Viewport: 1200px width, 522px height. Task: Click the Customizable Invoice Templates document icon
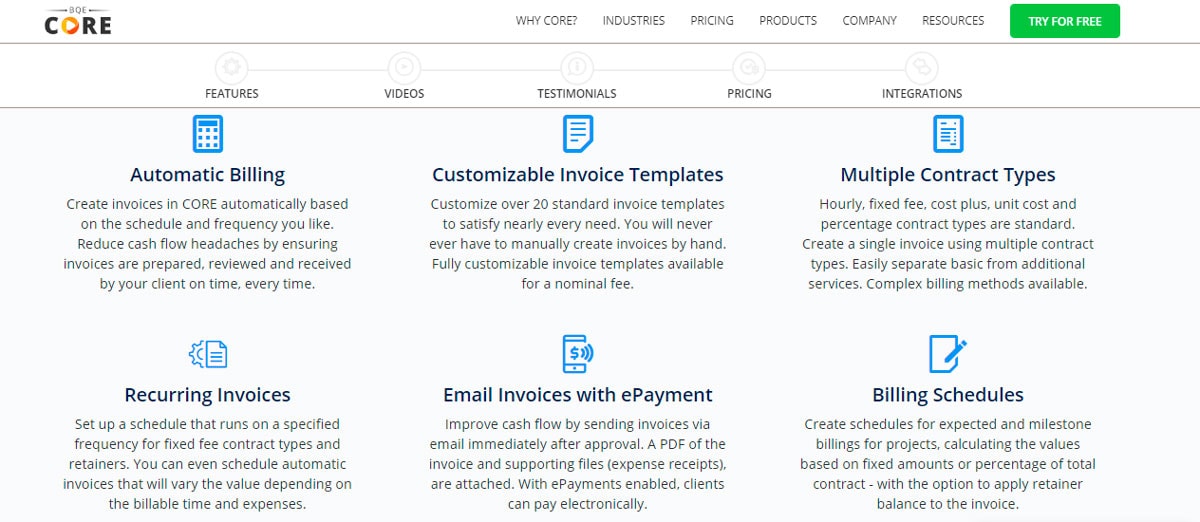pyautogui.click(x=577, y=133)
